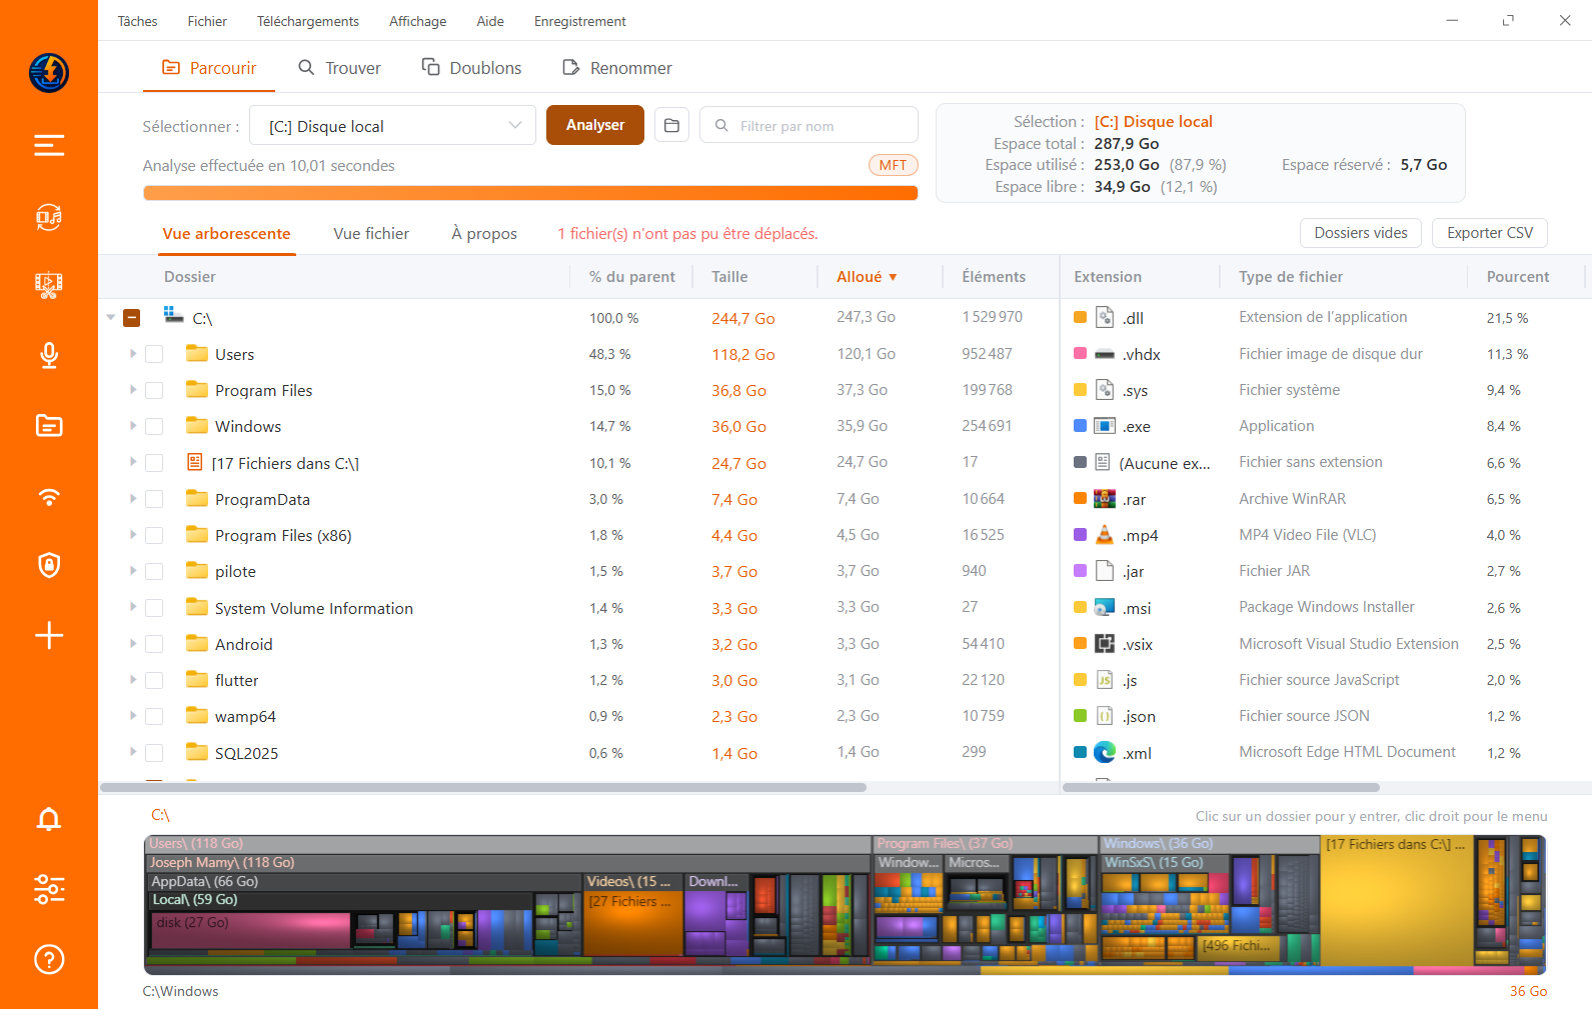
Task: Open the Renommer tab
Action: (617, 68)
